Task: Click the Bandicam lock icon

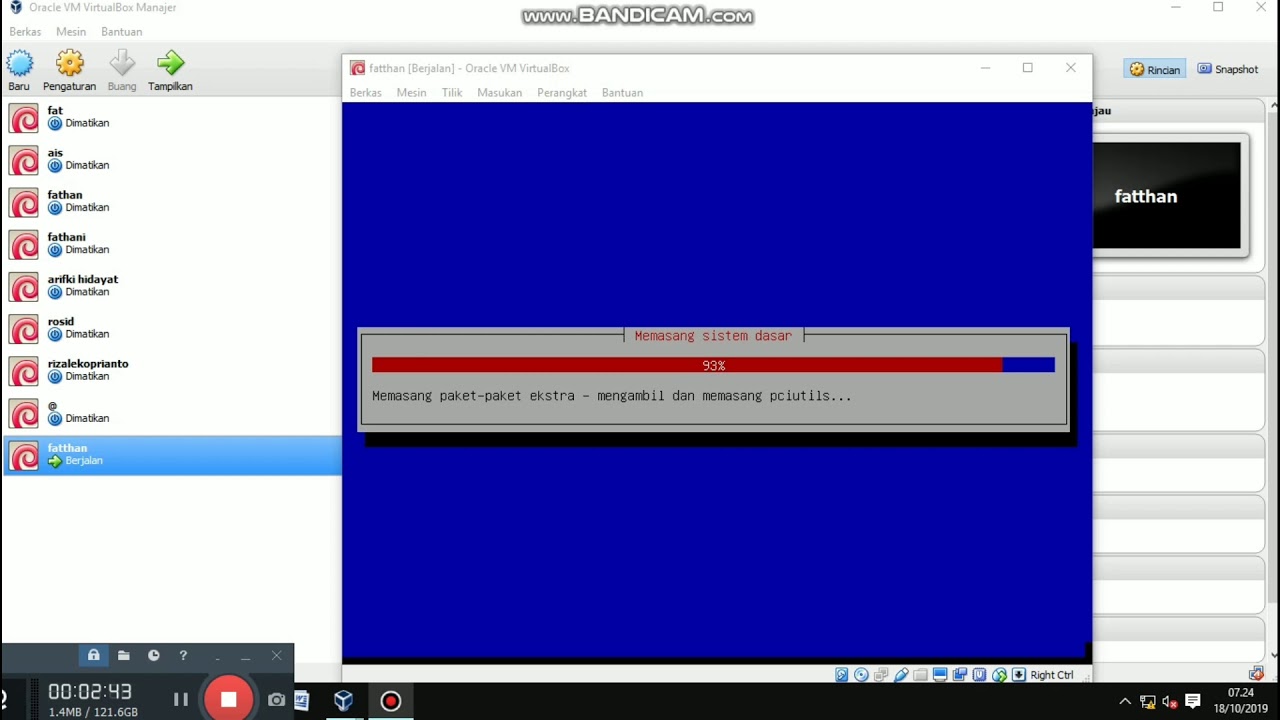Action: [x=94, y=656]
